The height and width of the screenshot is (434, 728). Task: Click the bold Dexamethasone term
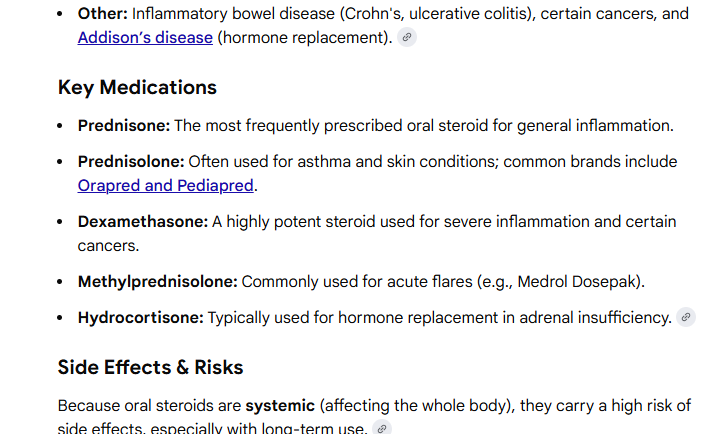click(143, 222)
